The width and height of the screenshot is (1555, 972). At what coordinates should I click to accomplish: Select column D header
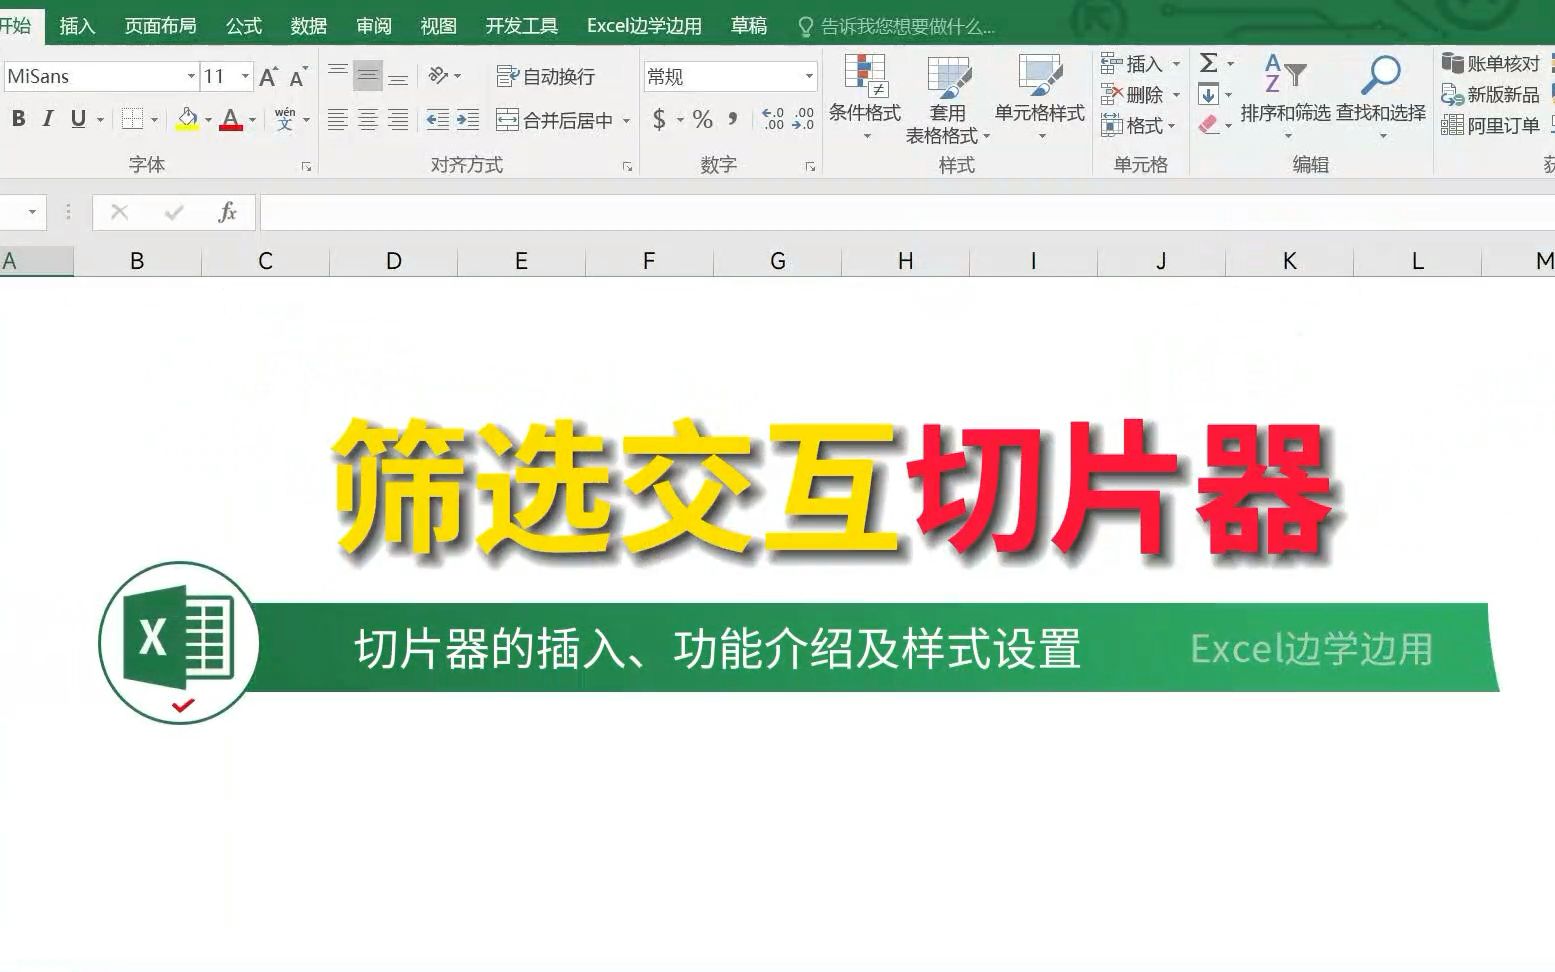(393, 261)
